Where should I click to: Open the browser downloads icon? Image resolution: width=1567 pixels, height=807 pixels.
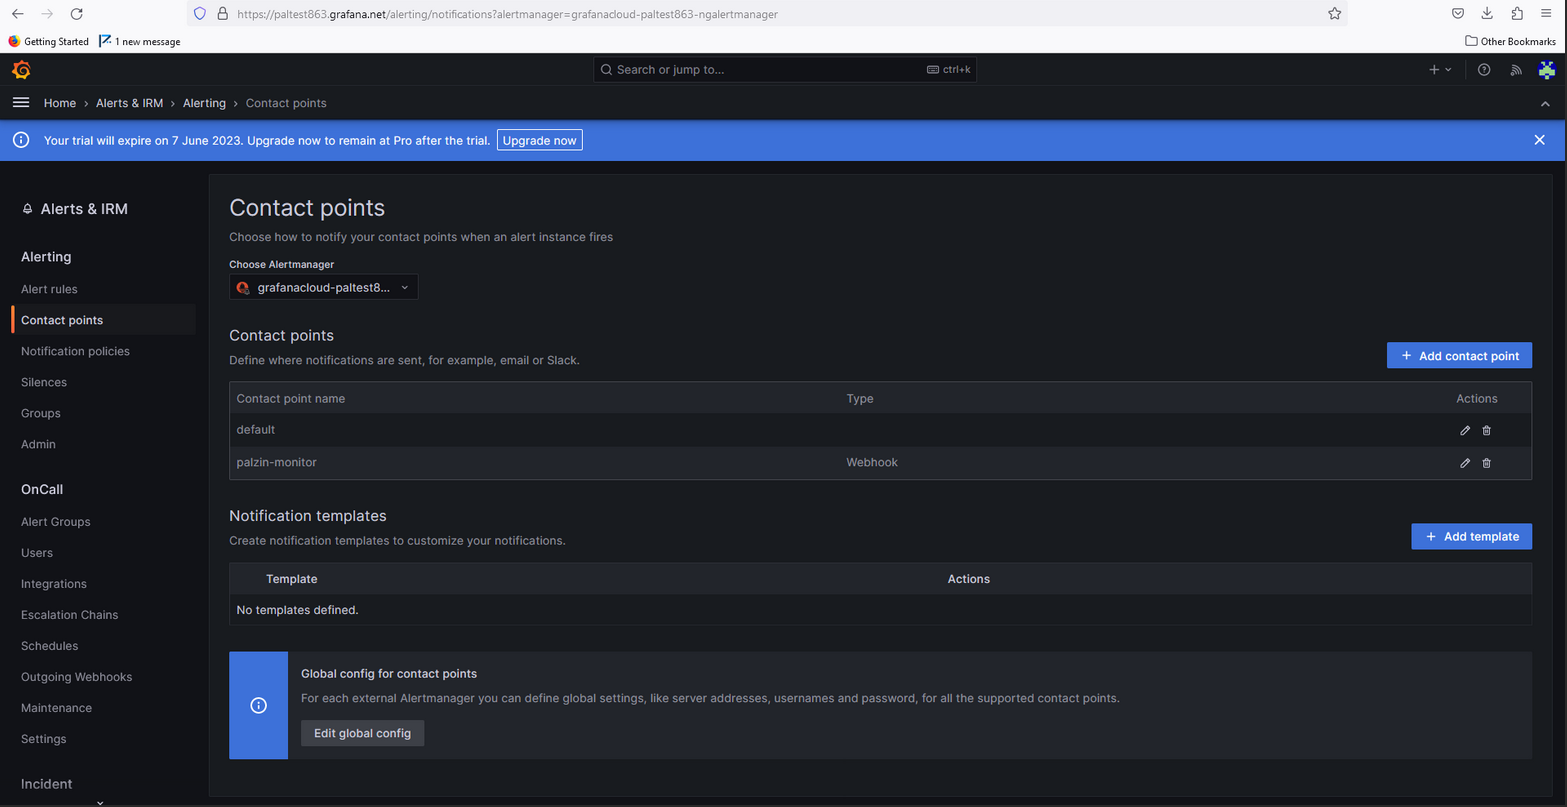(x=1487, y=14)
